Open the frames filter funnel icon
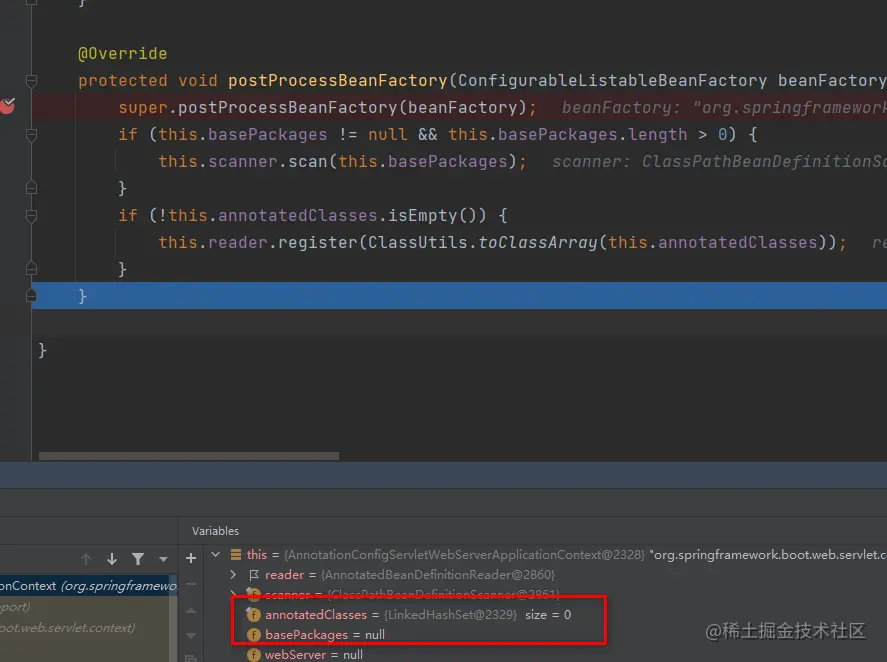The image size is (887, 662). click(x=137, y=559)
